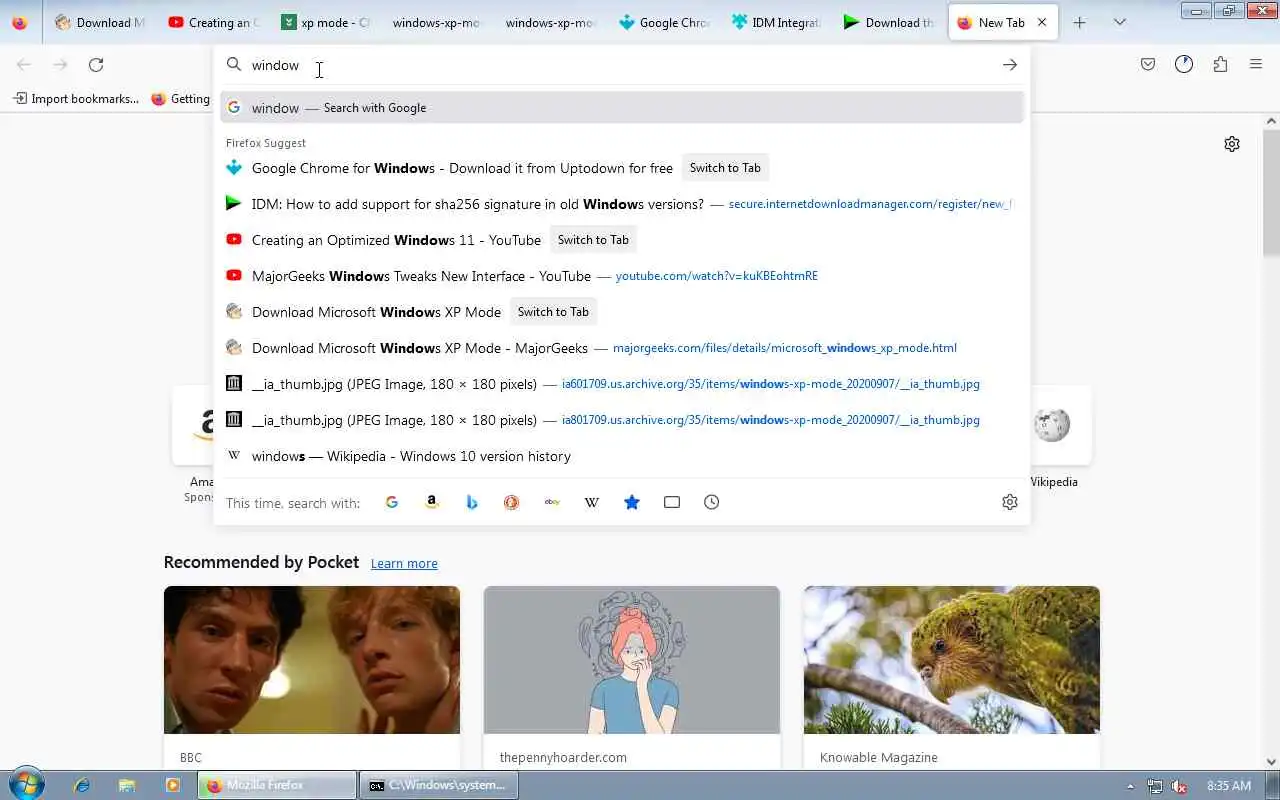Go forward one page
This screenshot has width=1280, height=800.
[x=60, y=65]
